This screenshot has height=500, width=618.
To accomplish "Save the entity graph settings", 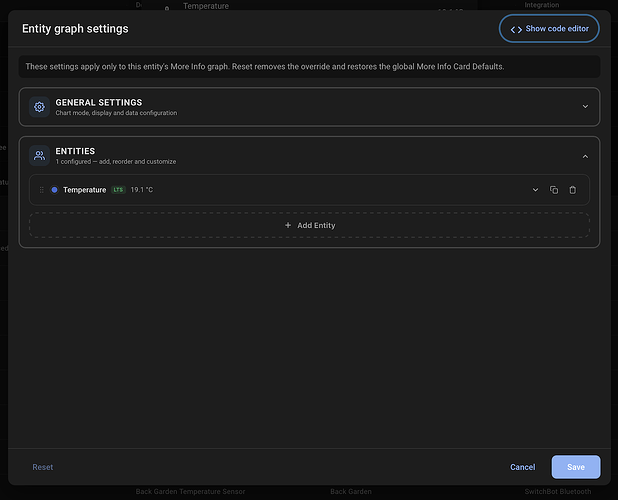I will point(576,467).
